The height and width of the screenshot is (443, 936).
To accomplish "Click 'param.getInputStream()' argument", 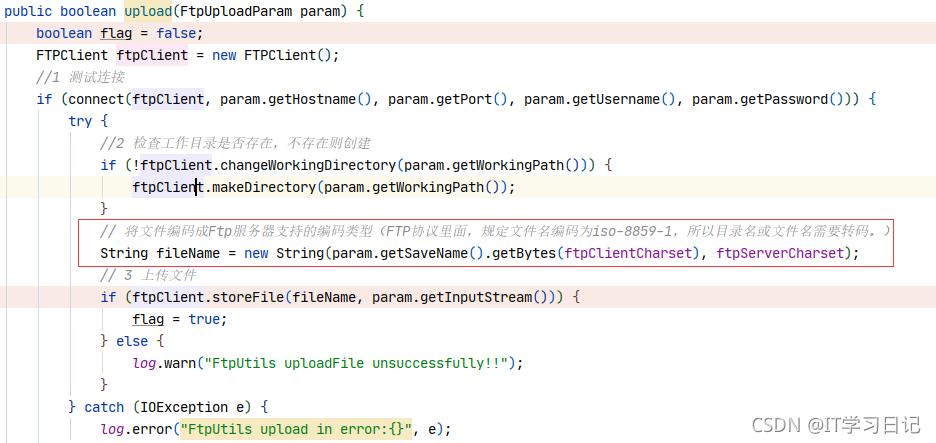I will (460, 297).
